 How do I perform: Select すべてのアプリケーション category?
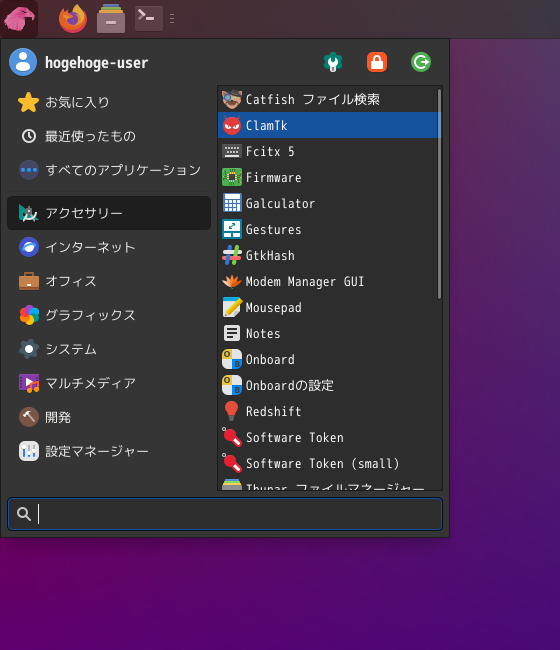click(x=109, y=170)
